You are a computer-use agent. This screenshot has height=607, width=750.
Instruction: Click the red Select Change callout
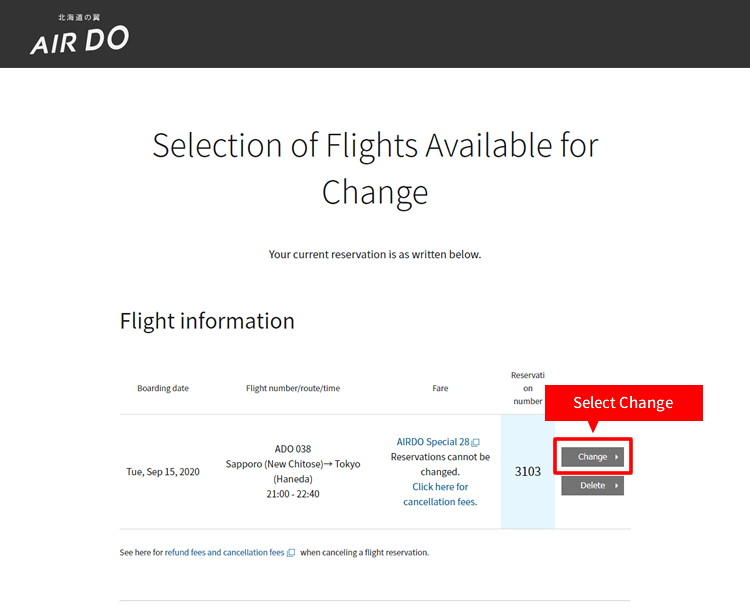[x=624, y=403]
